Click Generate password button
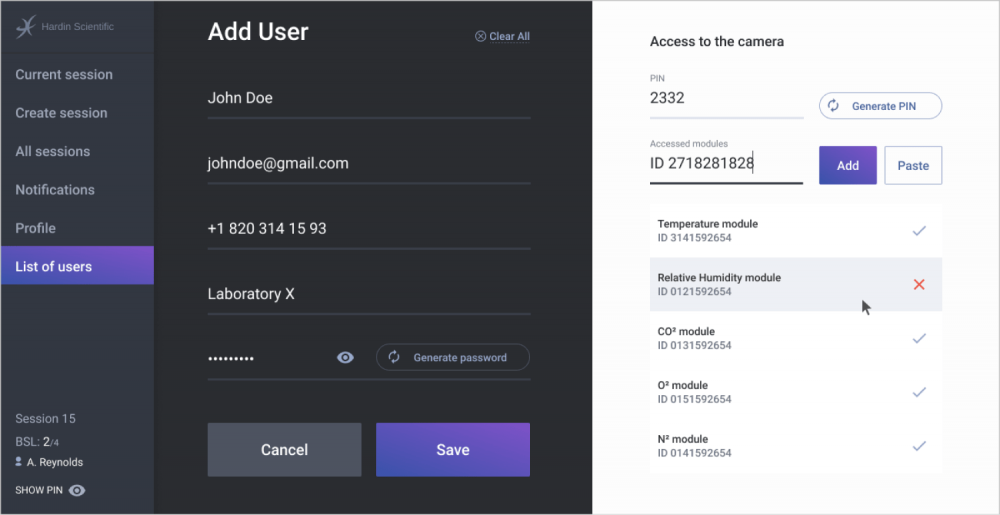Screen dimensions: 1000x515 tap(453, 357)
